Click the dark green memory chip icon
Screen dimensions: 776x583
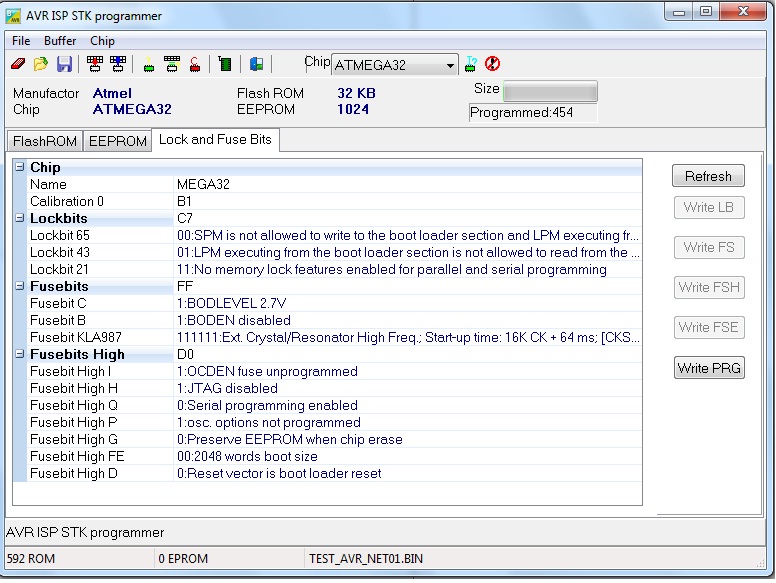[225, 64]
